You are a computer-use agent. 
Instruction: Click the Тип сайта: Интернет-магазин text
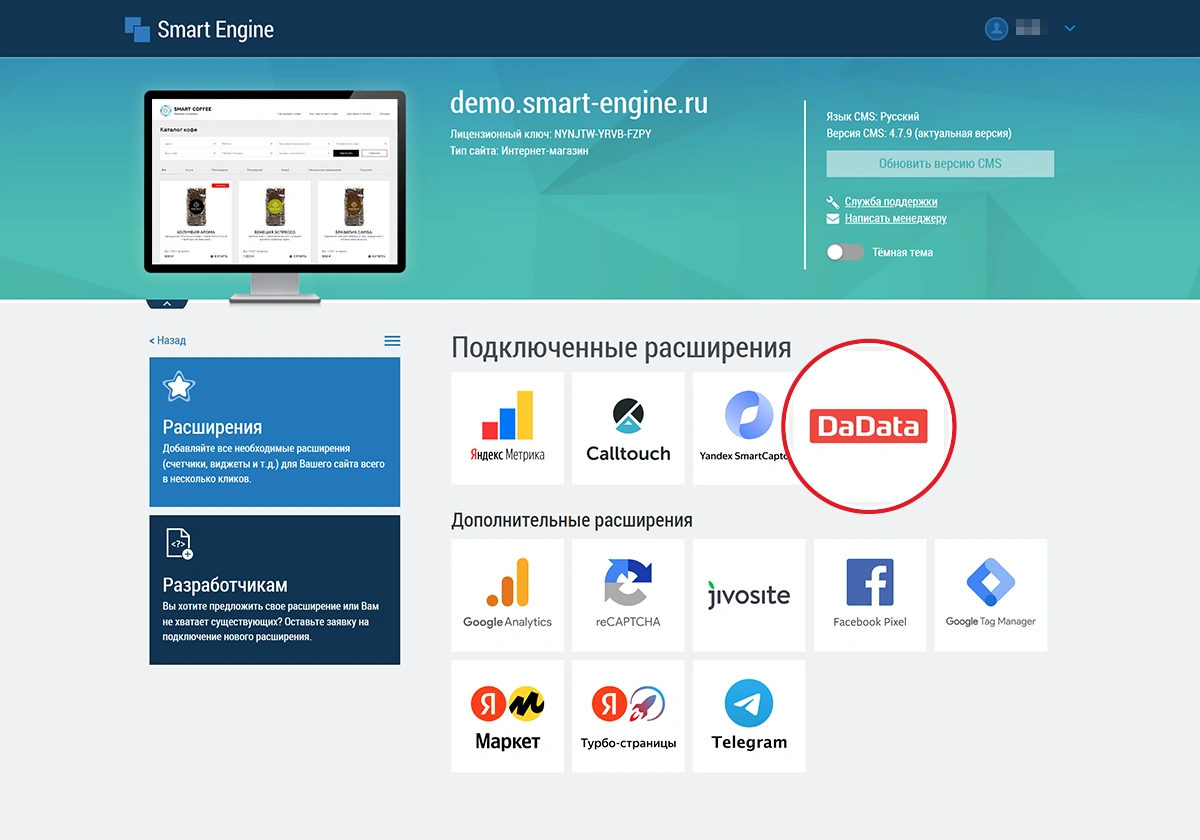point(520,151)
